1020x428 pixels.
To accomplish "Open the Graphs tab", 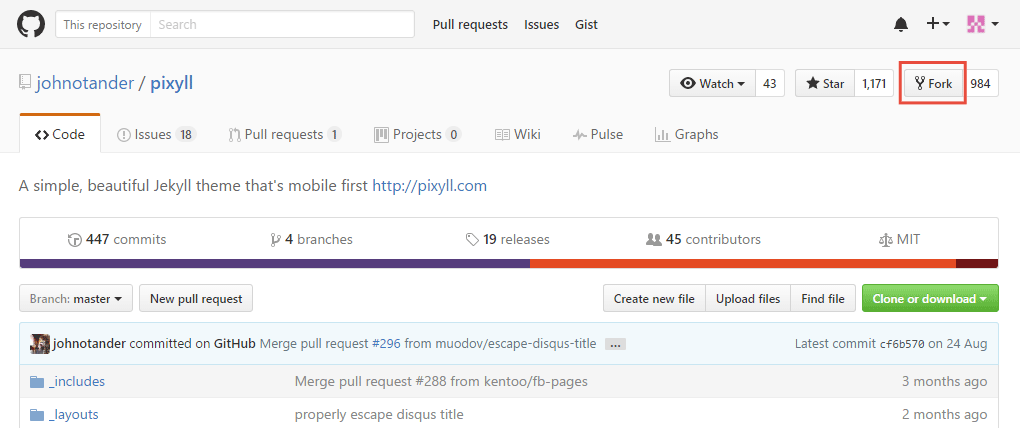I will click(687, 135).
